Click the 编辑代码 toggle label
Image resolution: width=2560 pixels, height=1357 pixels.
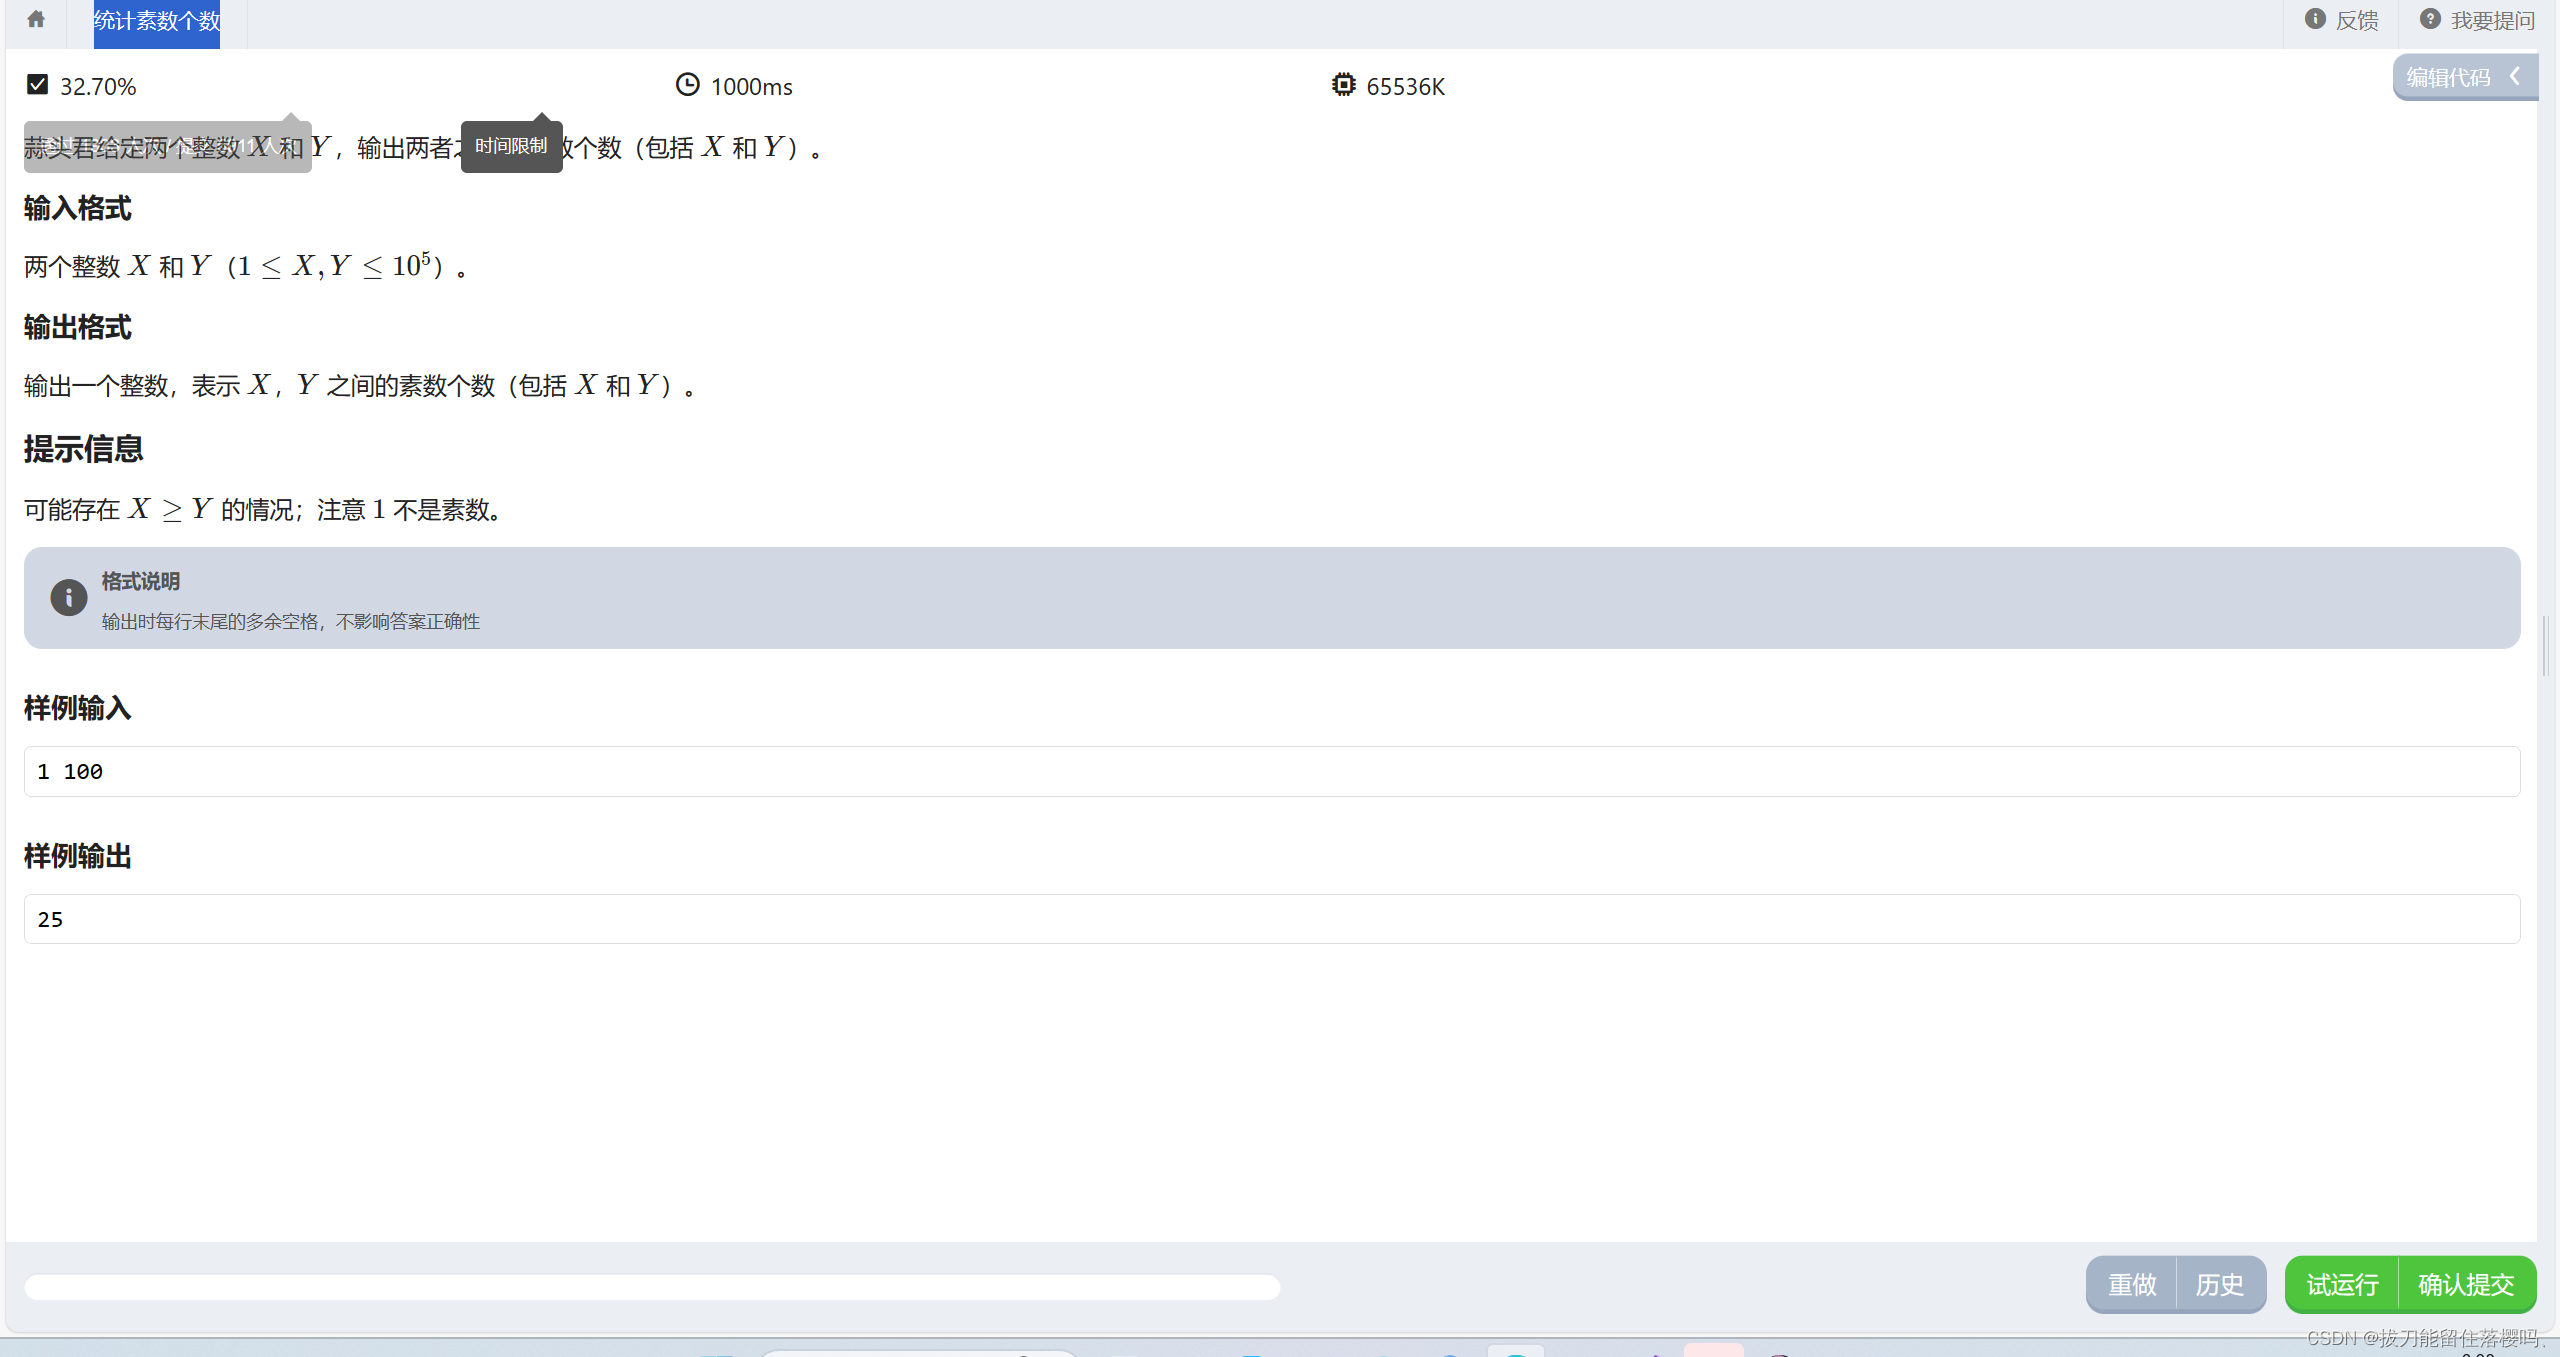pos(2448,77)
